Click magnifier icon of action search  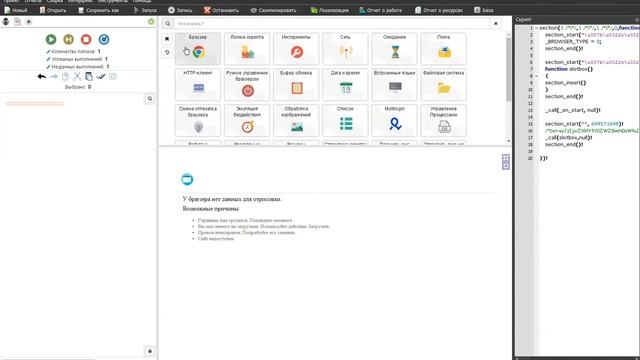(x=167, y=24)
